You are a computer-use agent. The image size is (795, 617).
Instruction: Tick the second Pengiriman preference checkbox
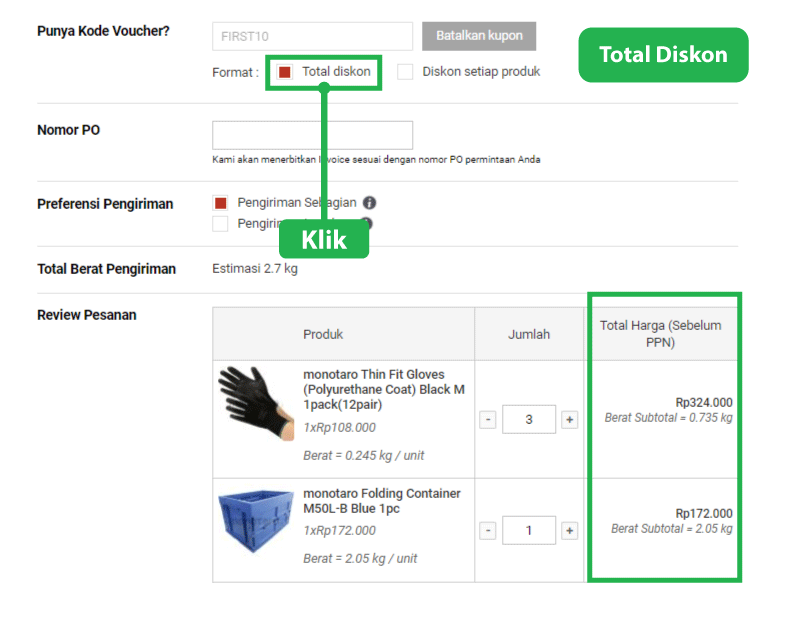pos(221,224)
